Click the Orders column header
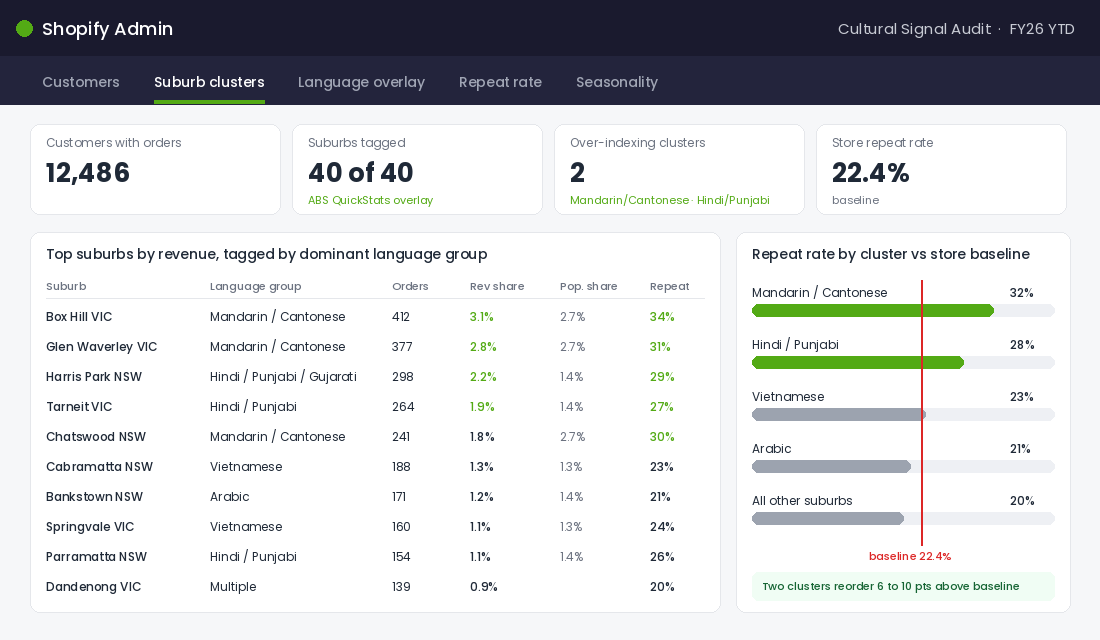 410,286
